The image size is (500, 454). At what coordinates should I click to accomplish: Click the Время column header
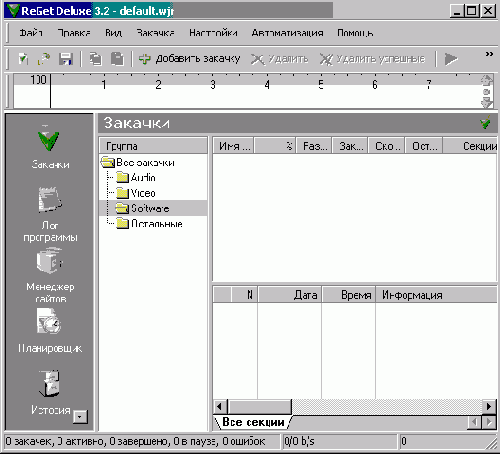(x=349, y=295)
